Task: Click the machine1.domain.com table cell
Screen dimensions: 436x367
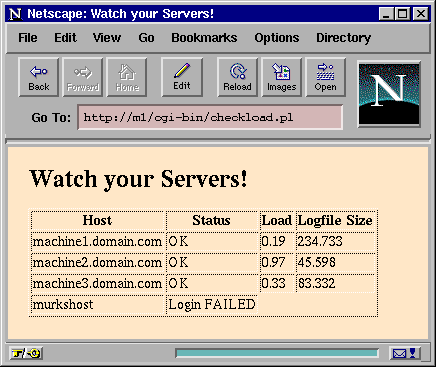Action: click(x=98, y=241)
